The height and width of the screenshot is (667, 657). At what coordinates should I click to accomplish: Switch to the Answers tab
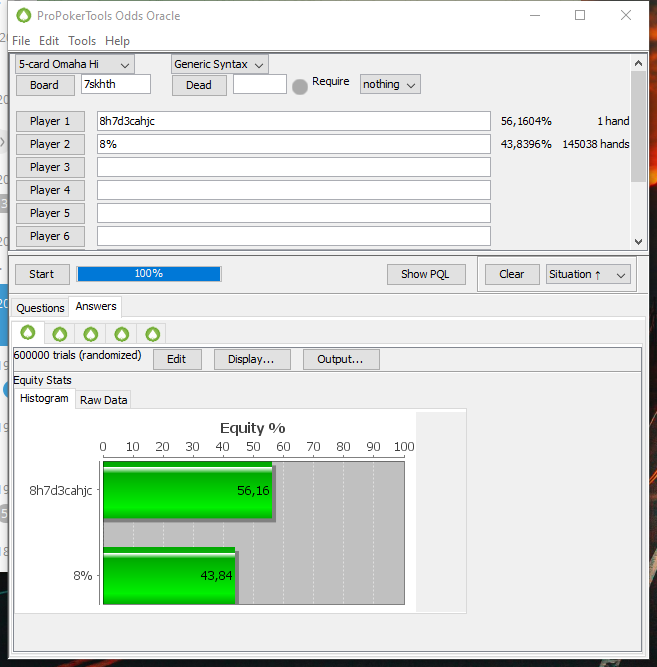click(x=96, y=306)
